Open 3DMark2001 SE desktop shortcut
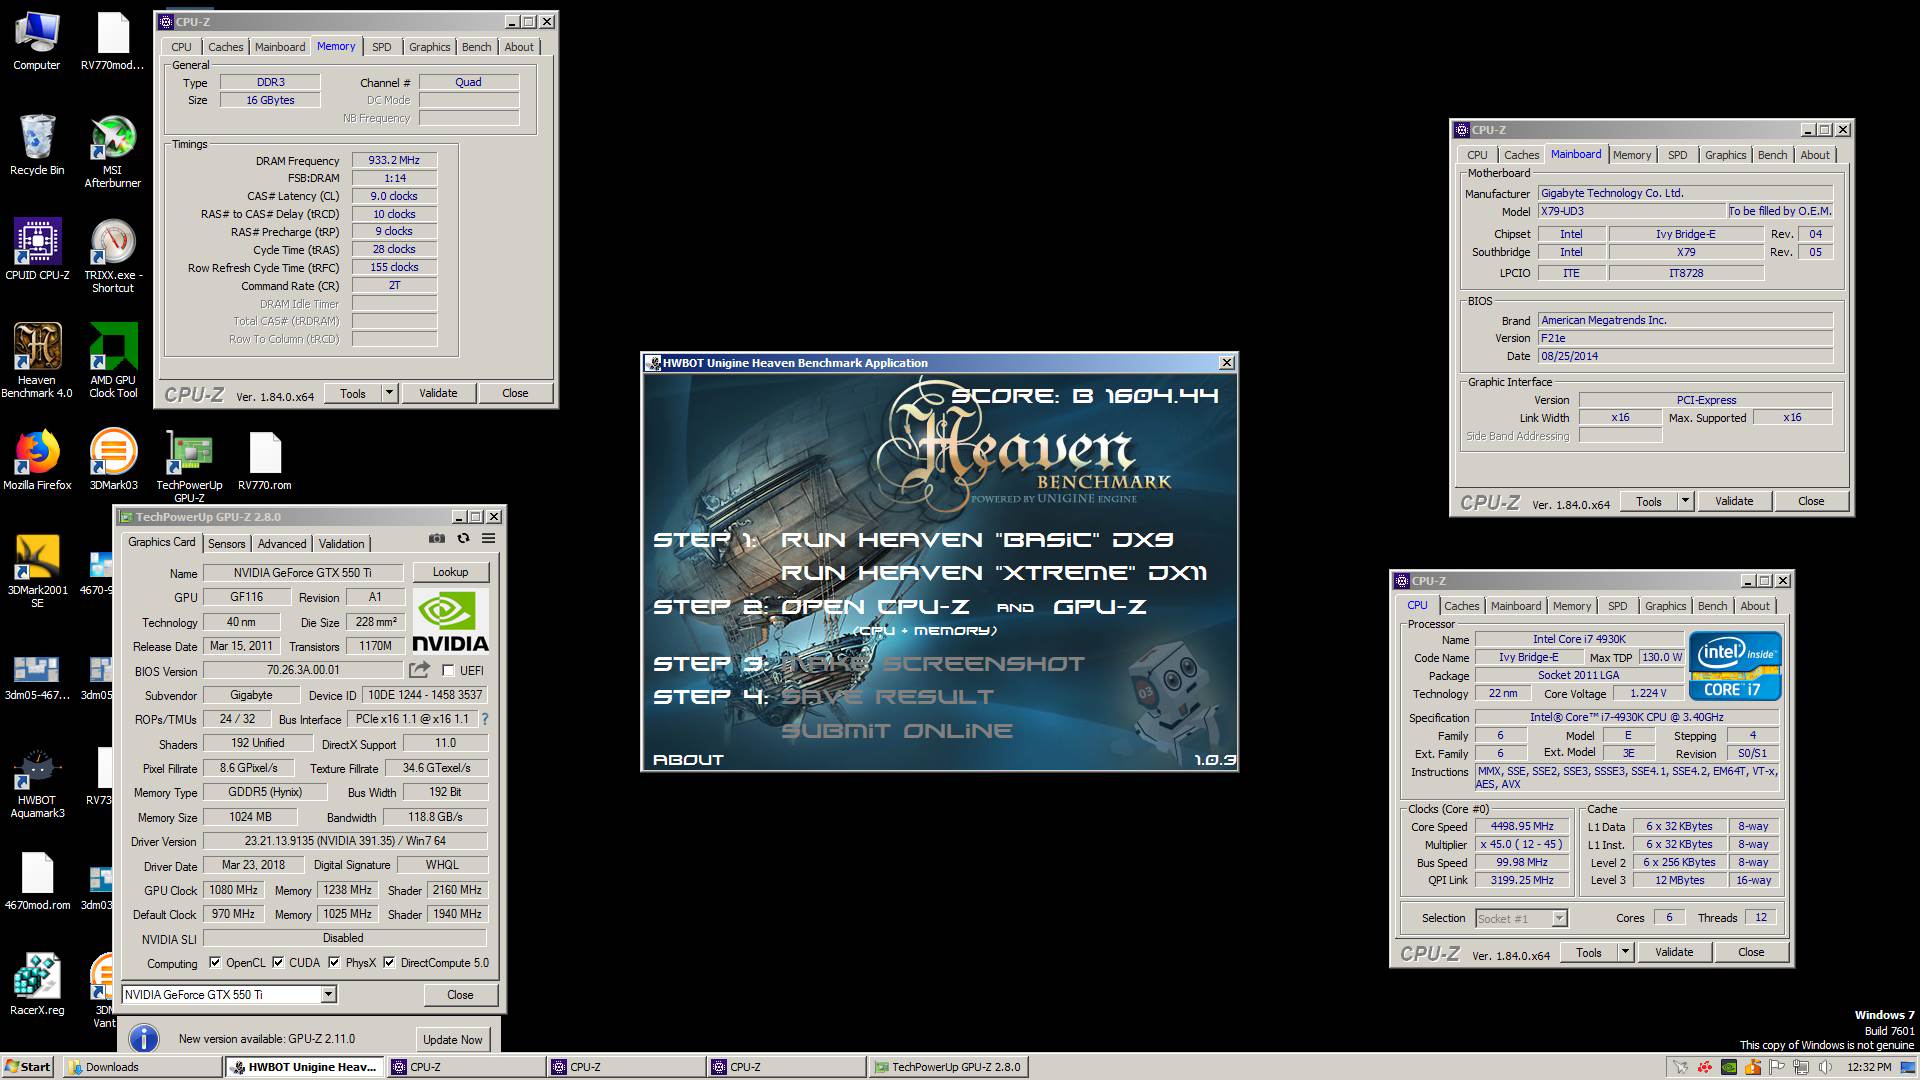 [x=37, y=572]
